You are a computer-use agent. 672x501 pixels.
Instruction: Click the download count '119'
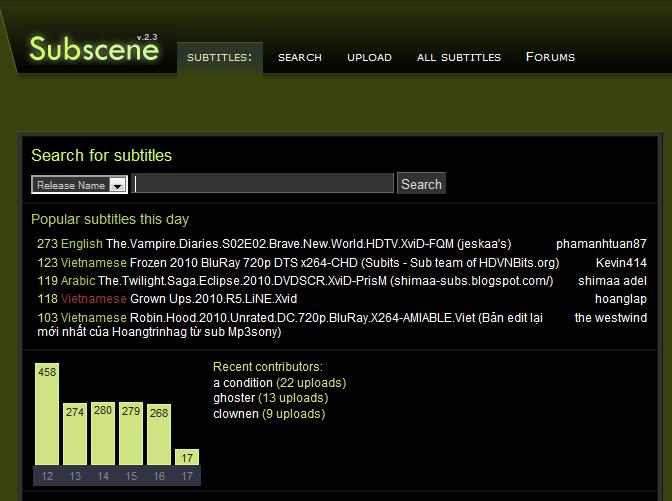tap(47, 281)
